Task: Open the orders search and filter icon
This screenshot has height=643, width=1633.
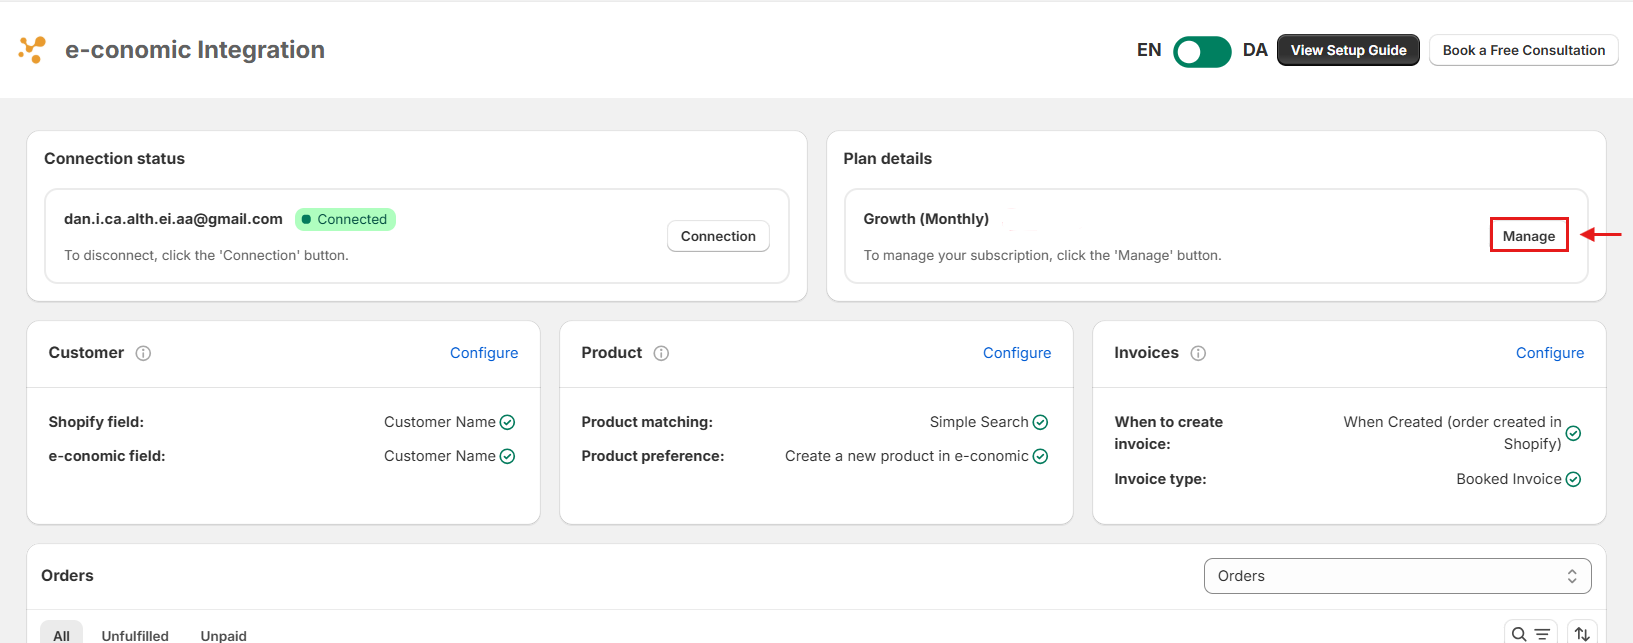Action: coord(1531,634)
